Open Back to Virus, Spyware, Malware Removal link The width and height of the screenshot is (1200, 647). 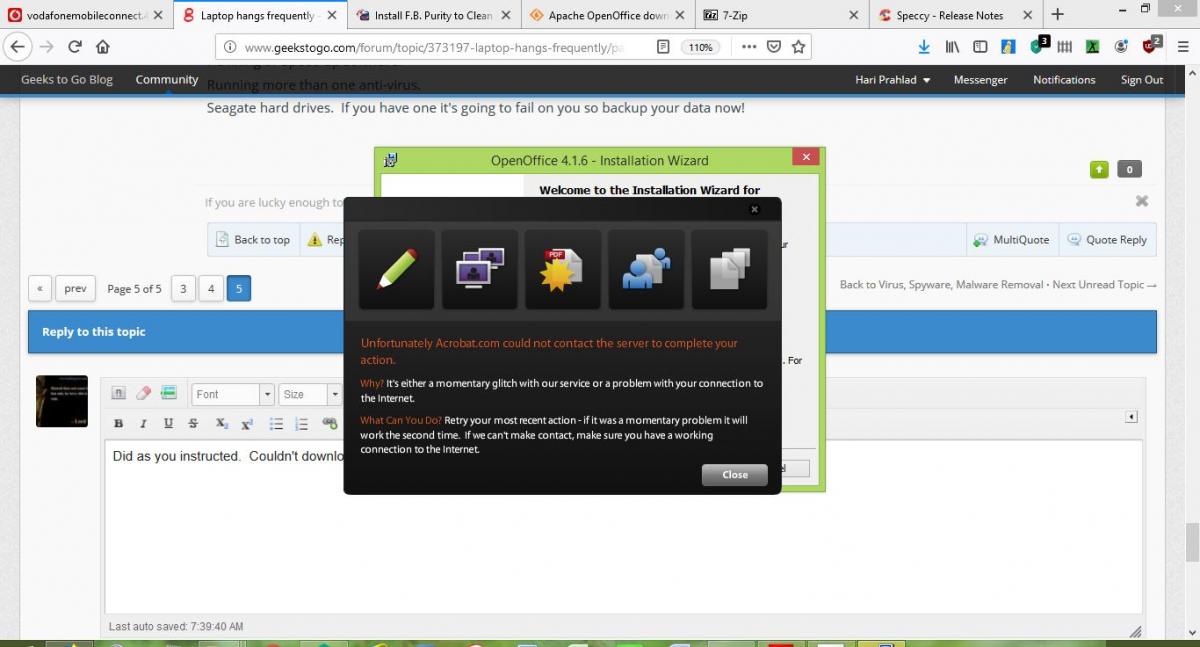[941, 285]
